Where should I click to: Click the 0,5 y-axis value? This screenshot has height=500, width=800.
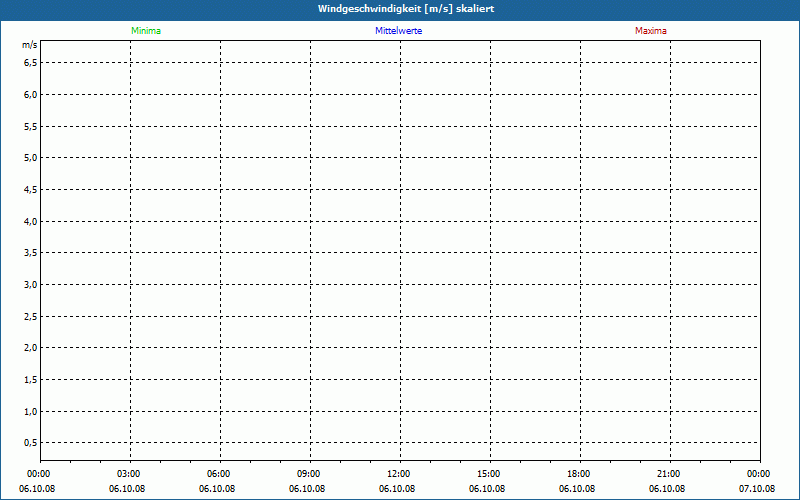(x=31, y=443)
